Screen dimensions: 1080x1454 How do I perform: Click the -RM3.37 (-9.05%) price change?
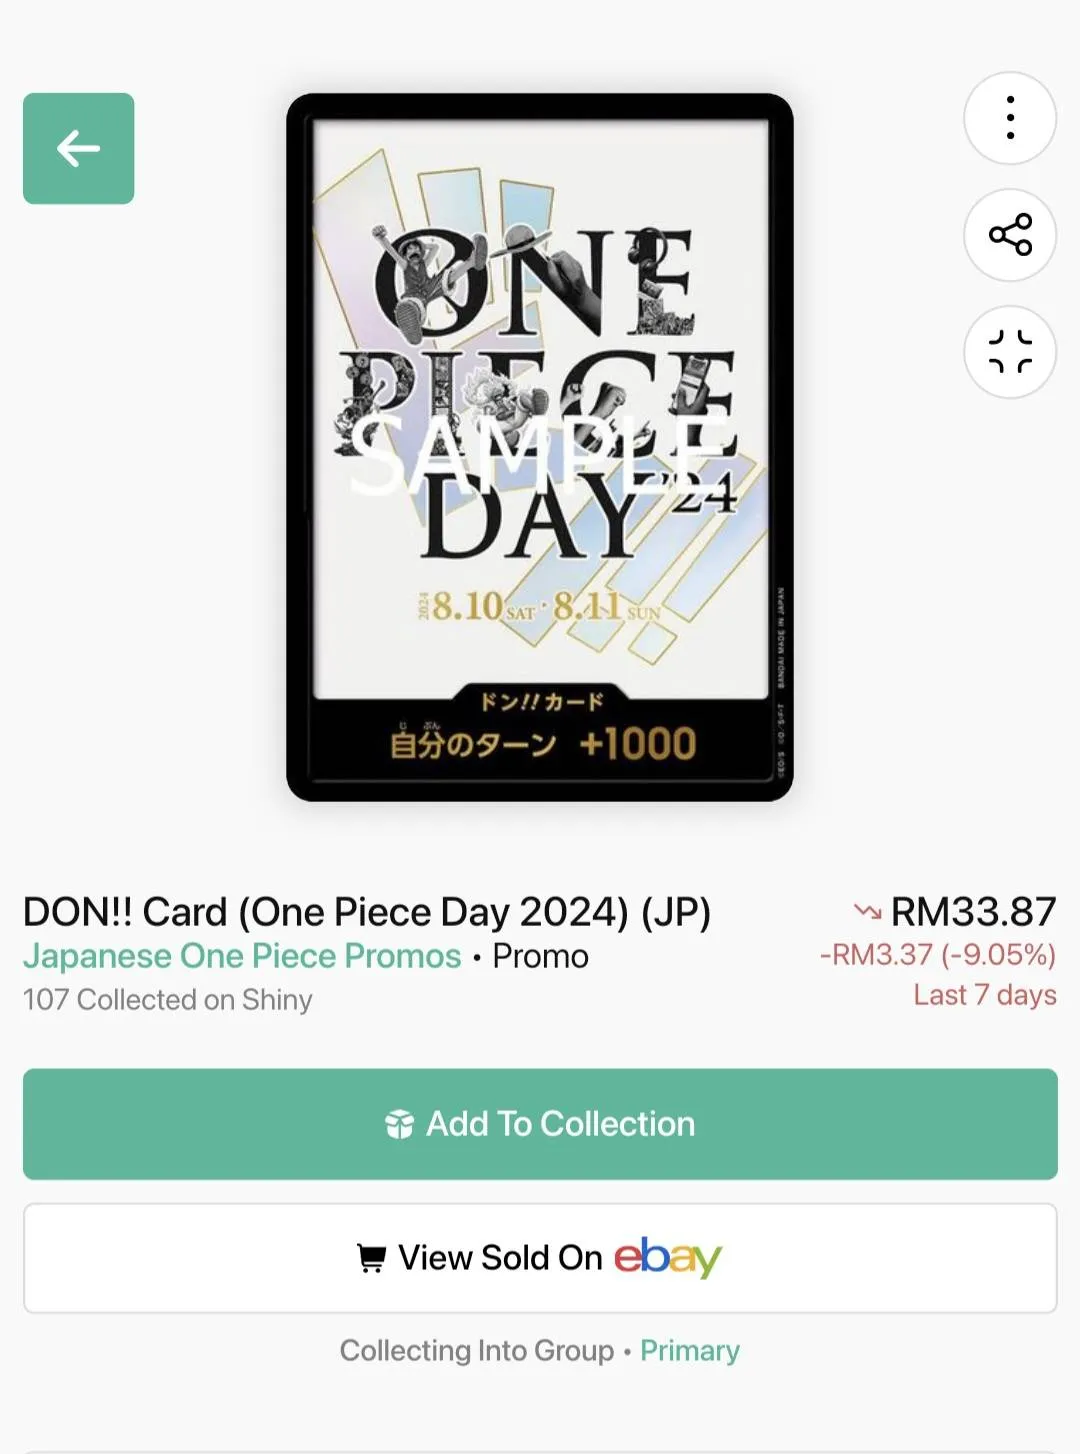(x=937, y=955)
